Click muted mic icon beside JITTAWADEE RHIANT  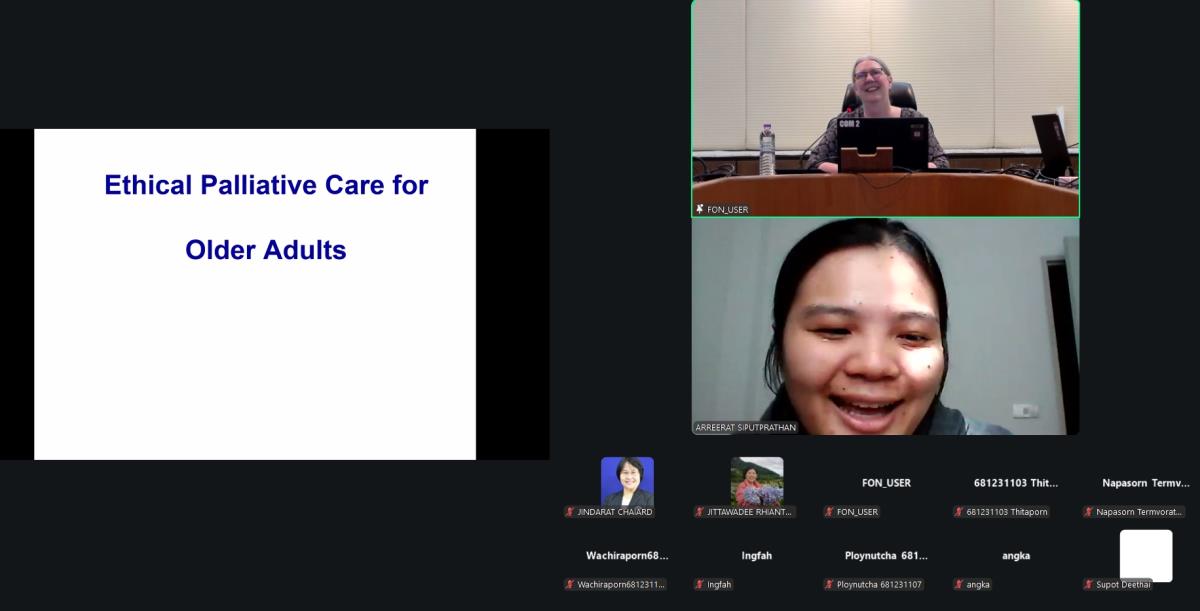pyautogui.click(x=700, y=512)
